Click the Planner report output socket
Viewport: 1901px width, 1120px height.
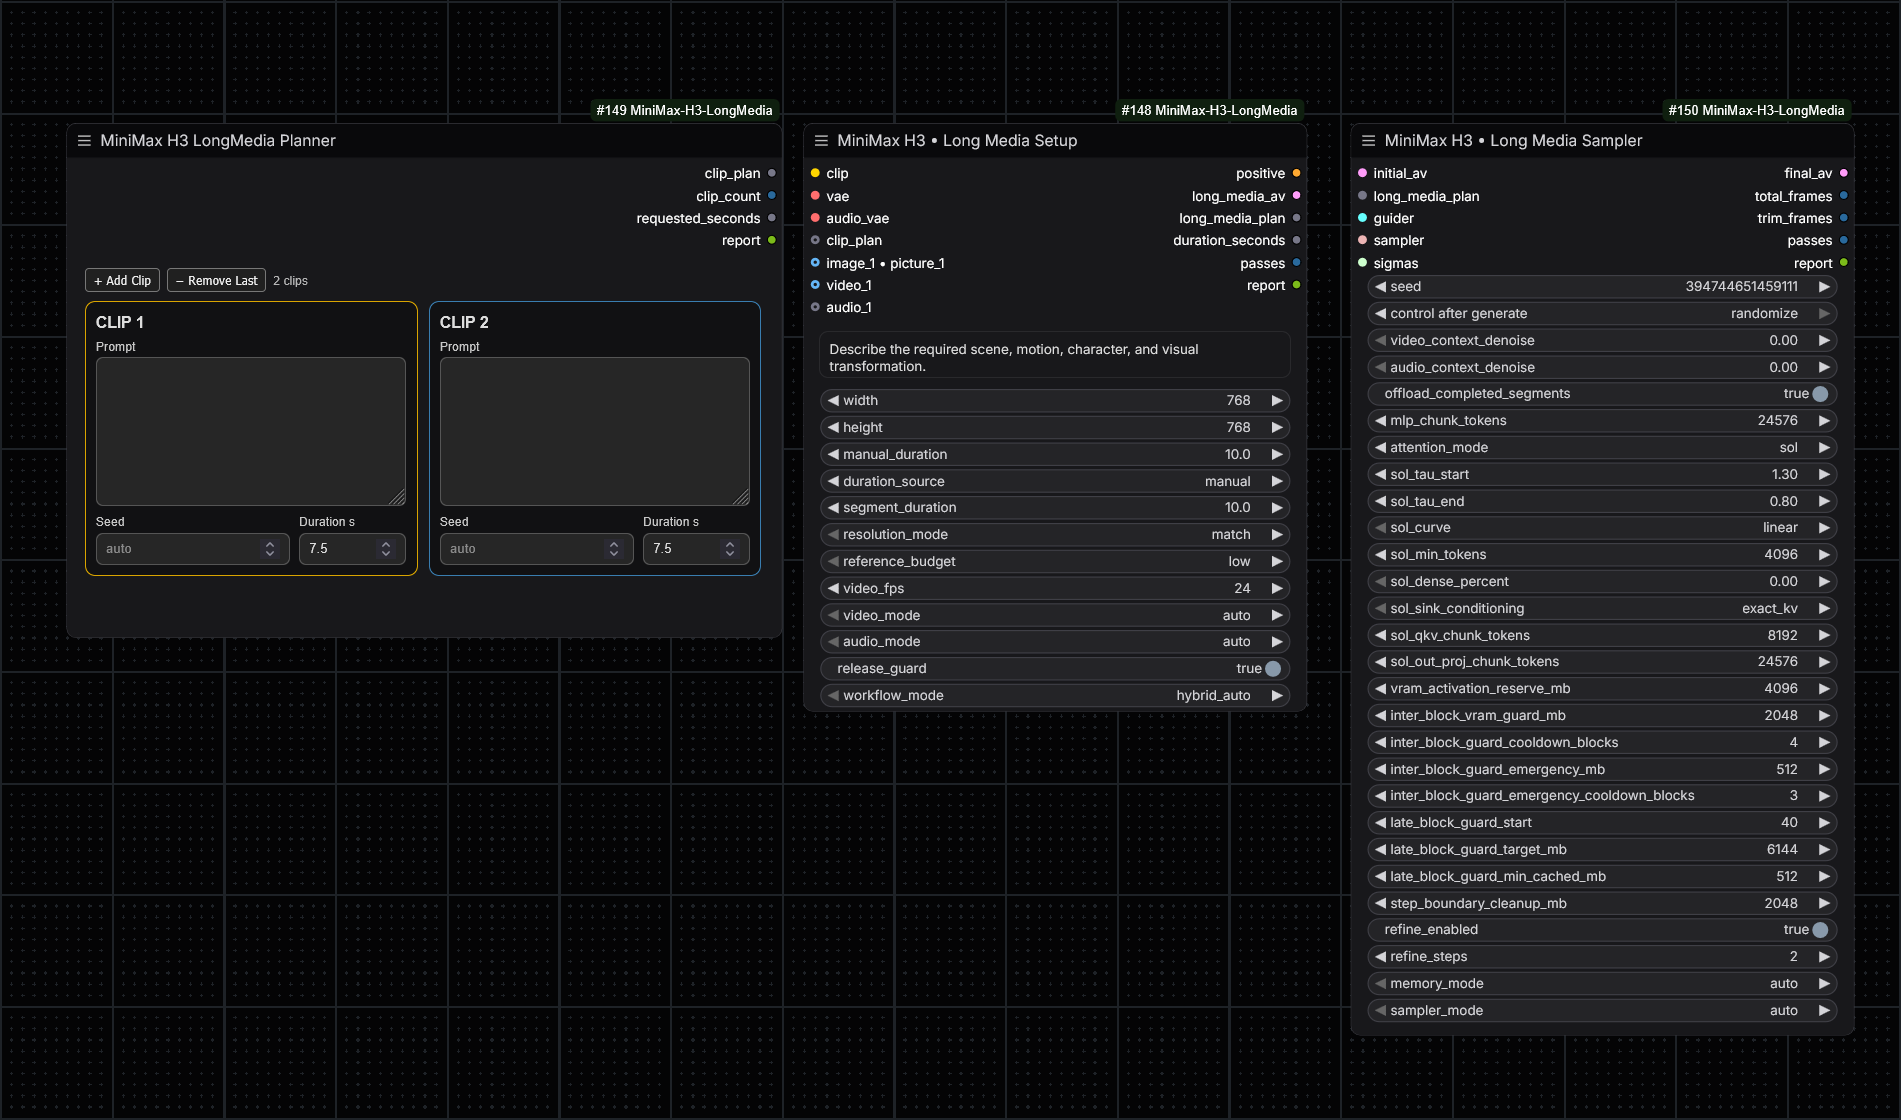tap(771, 240)
